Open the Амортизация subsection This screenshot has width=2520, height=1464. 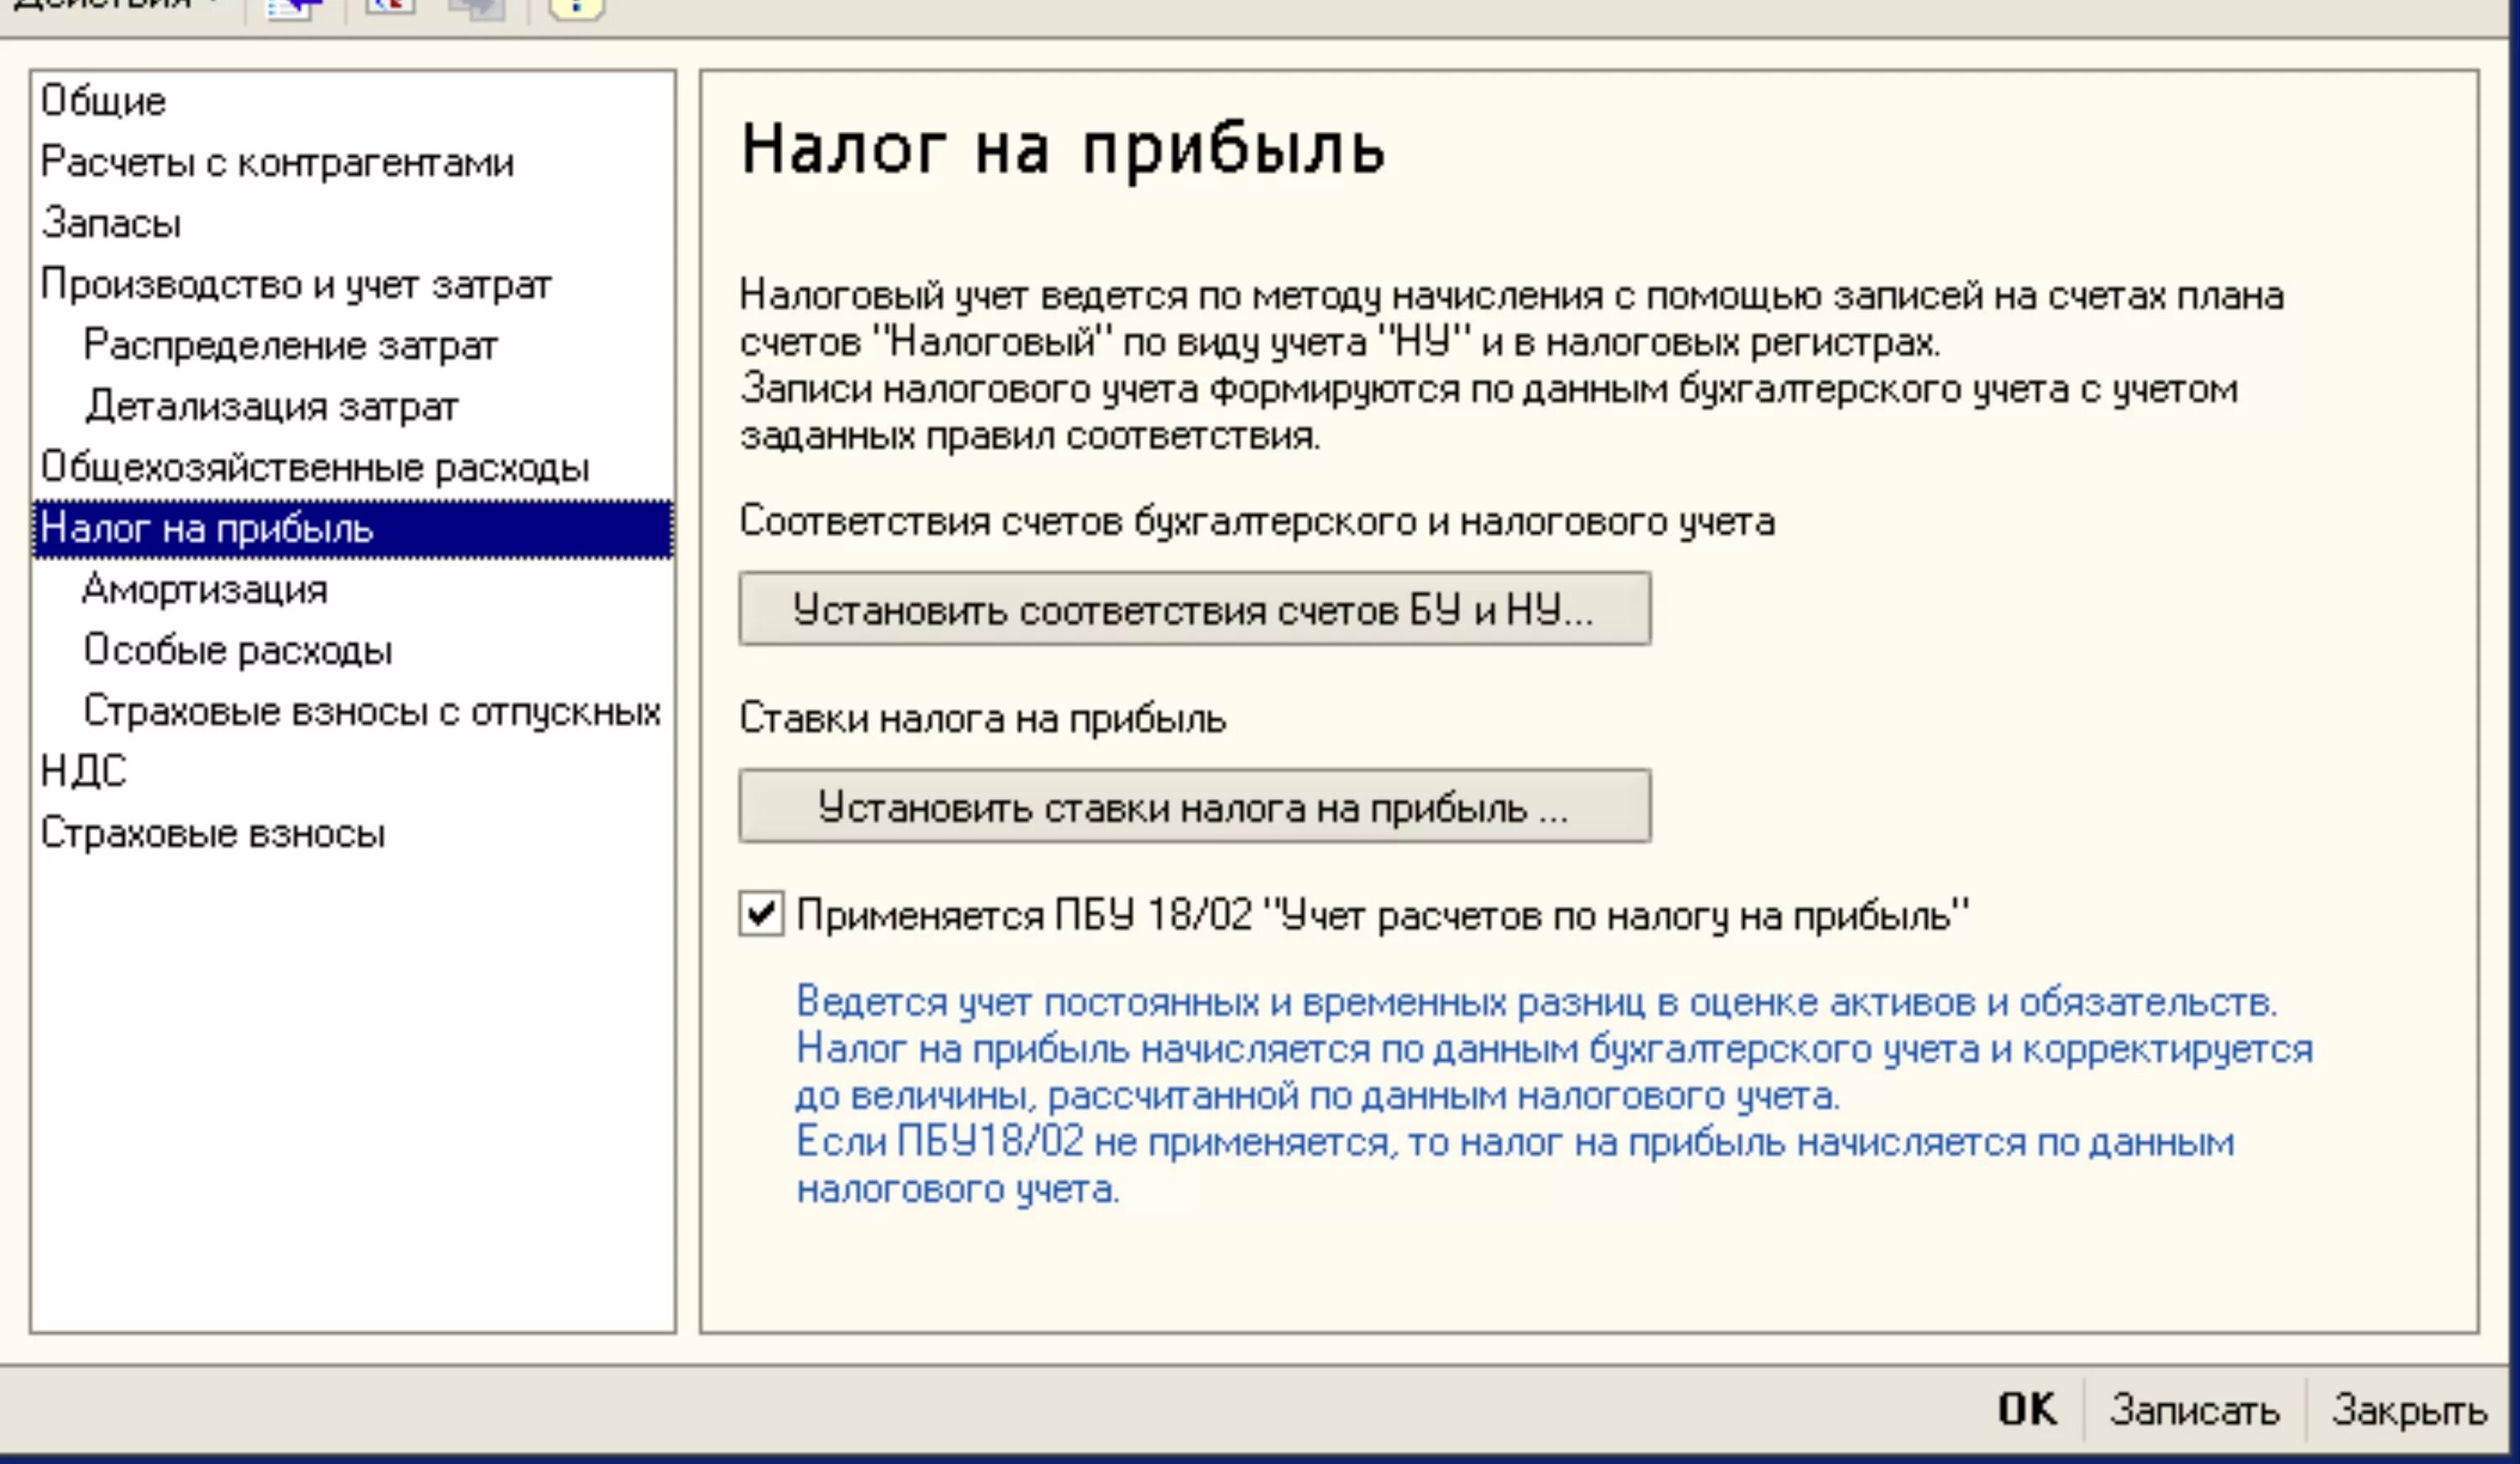point(205,589)
